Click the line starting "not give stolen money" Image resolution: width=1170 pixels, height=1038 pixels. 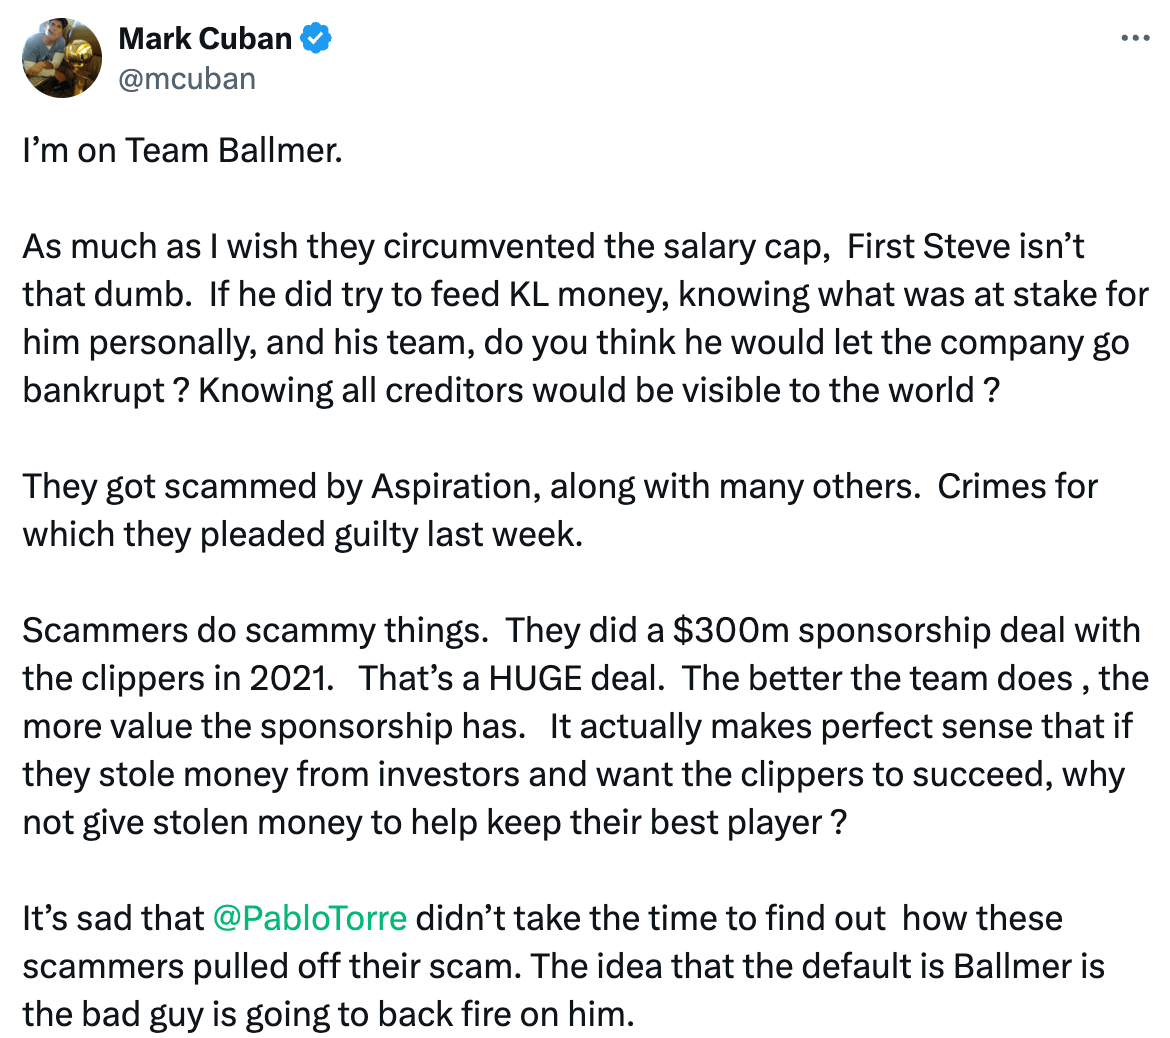435,822
